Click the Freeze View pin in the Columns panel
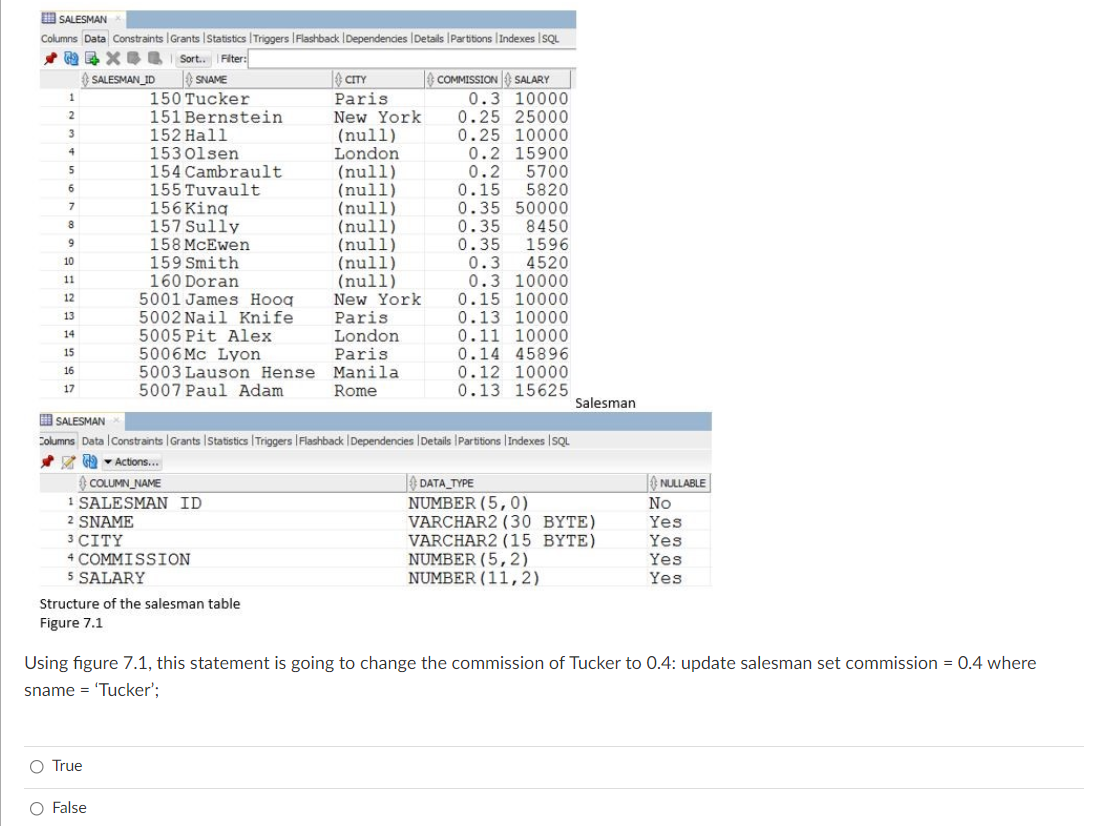1095x826 pixels. [x=47, y=462]
